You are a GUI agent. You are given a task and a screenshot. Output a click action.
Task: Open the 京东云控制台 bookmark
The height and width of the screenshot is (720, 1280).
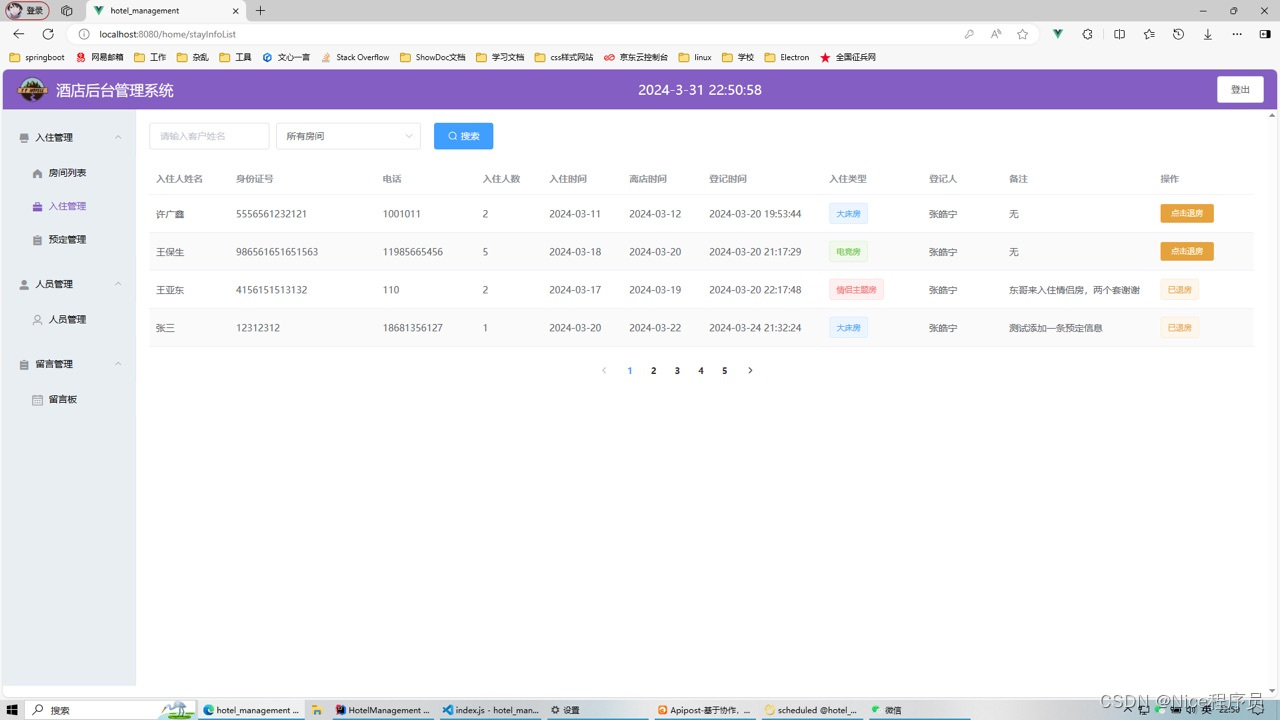click(636, 58)
